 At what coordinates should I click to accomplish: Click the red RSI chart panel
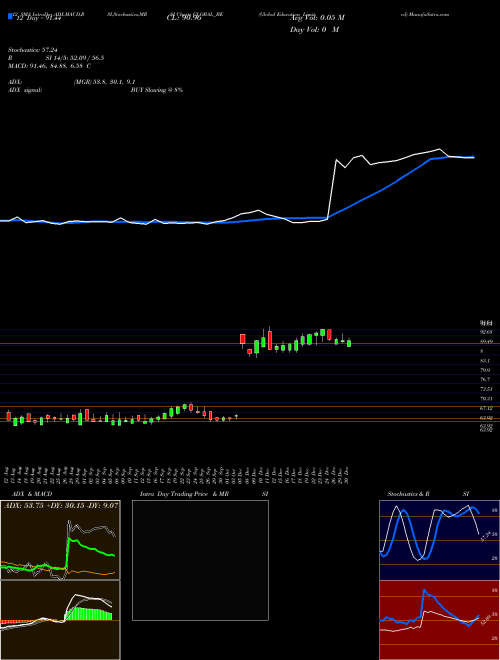point(439,620)
